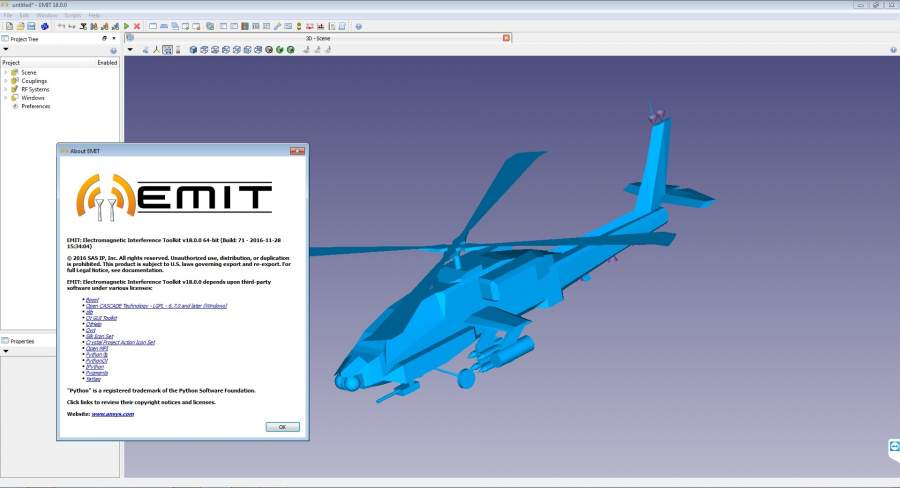Open the Window menu
The image size is (900, 488).
[x=46, y=16]
